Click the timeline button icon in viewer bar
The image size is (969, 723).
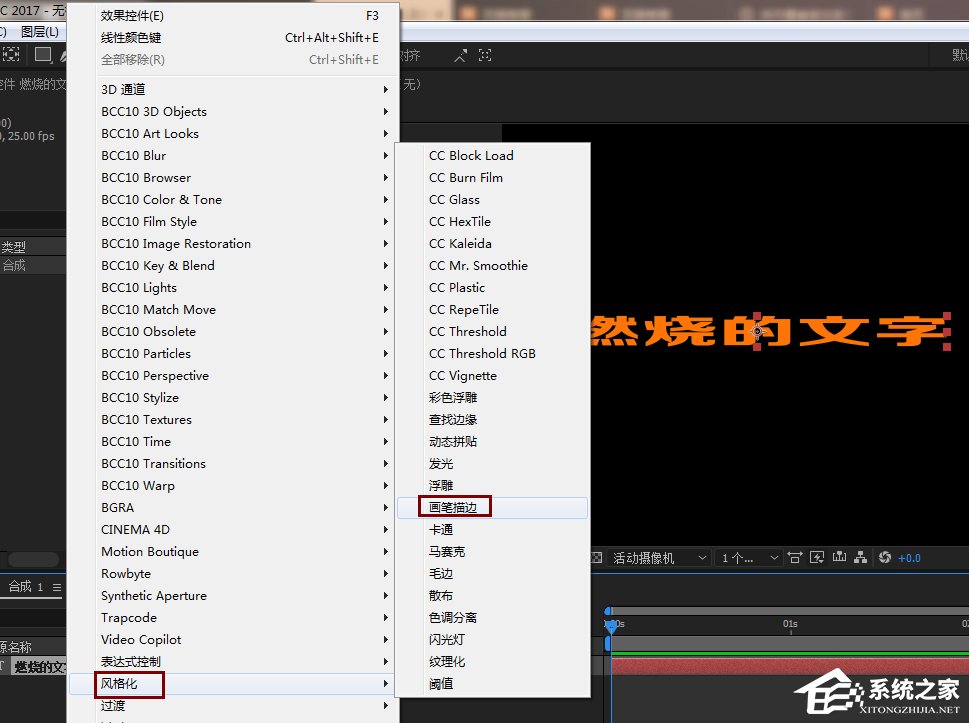[839, 557]
